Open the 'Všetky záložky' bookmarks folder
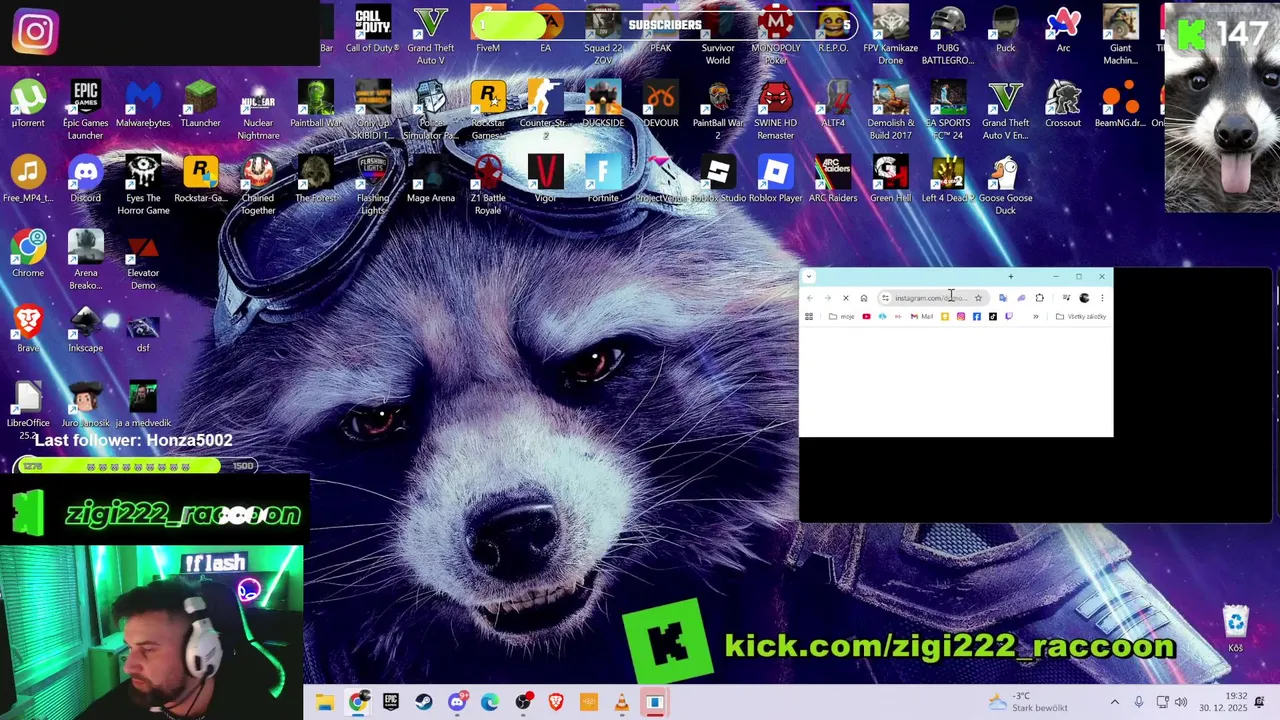Image resolution: width=1280 pixels, height=720 pixels. [x=1081, y=317]
